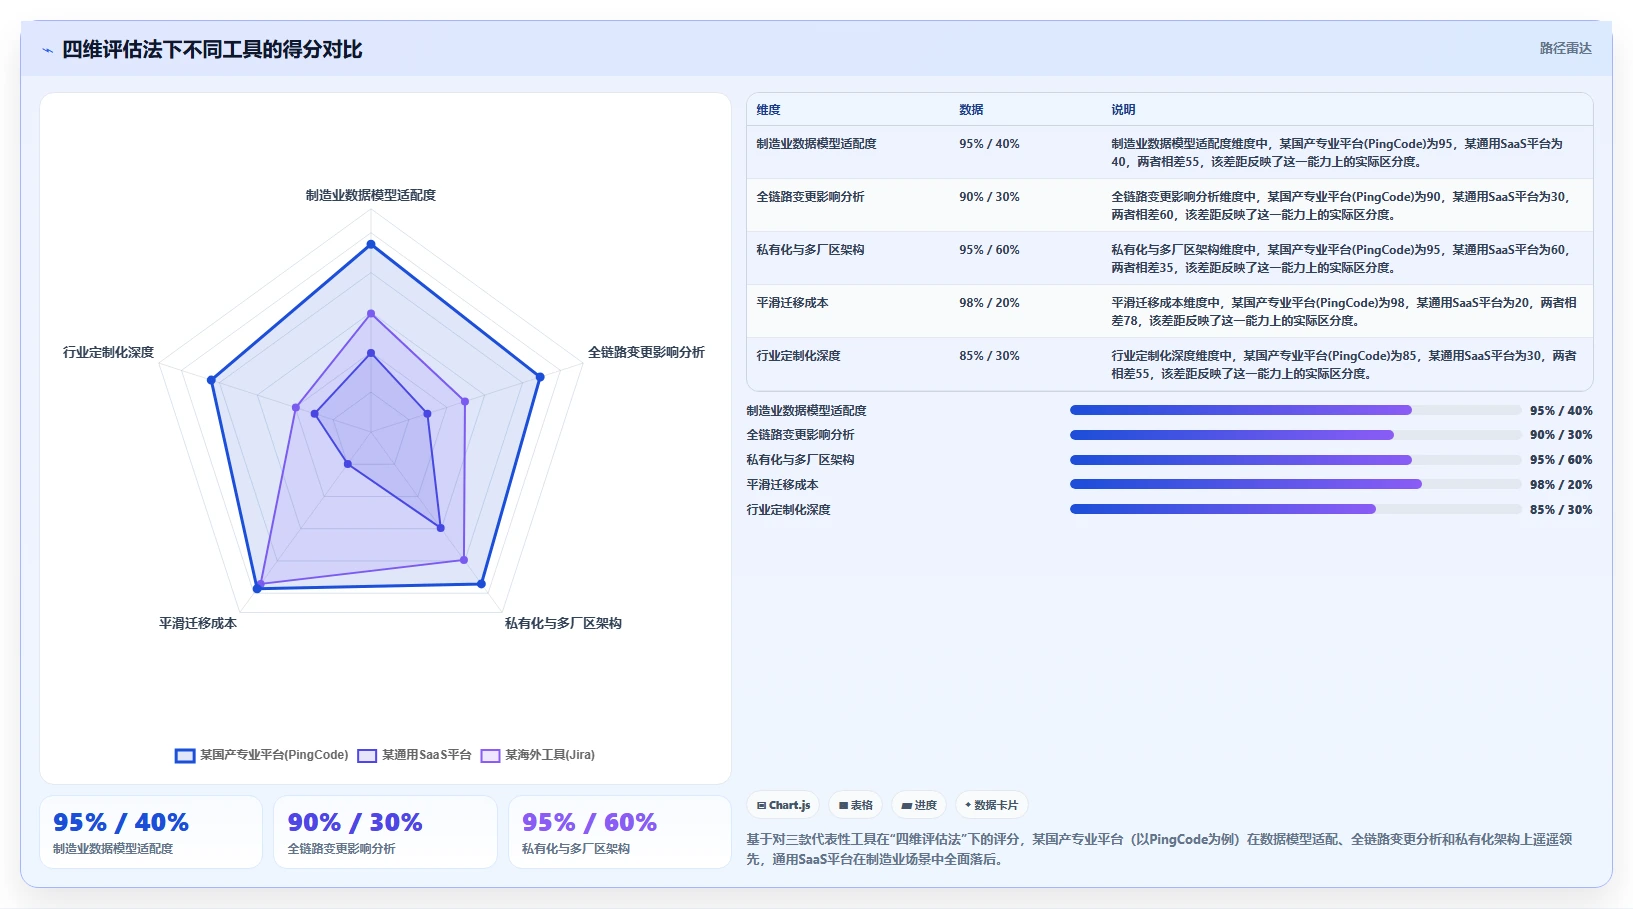Image resolution: width=1633 pixels, height=909 pixels.
Task: Open the 95% / 40% 制造业数据模型适配度 stat card
Action: pos(151,832)
